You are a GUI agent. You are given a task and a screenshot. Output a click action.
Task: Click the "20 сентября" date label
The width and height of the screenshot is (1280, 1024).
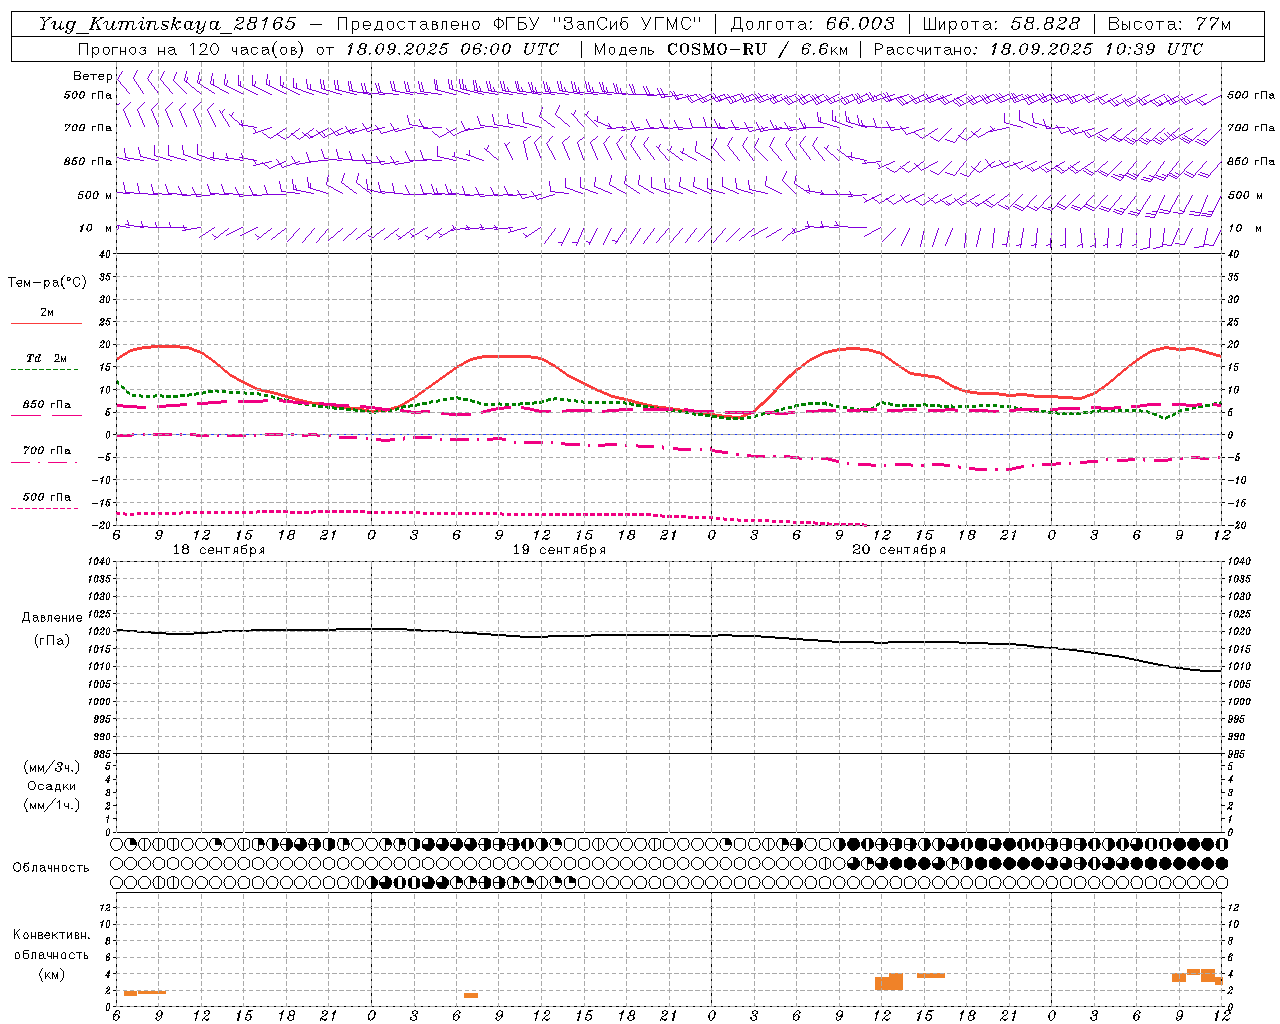[x=899, y=550]
